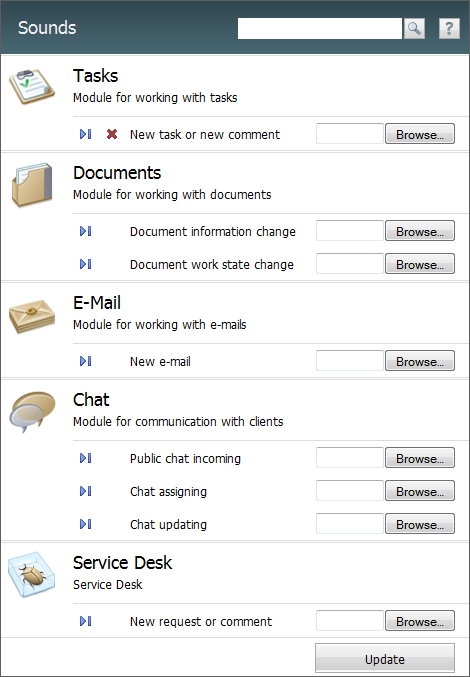Click the Tasks clipboard module icon

[x=32, y=86]
